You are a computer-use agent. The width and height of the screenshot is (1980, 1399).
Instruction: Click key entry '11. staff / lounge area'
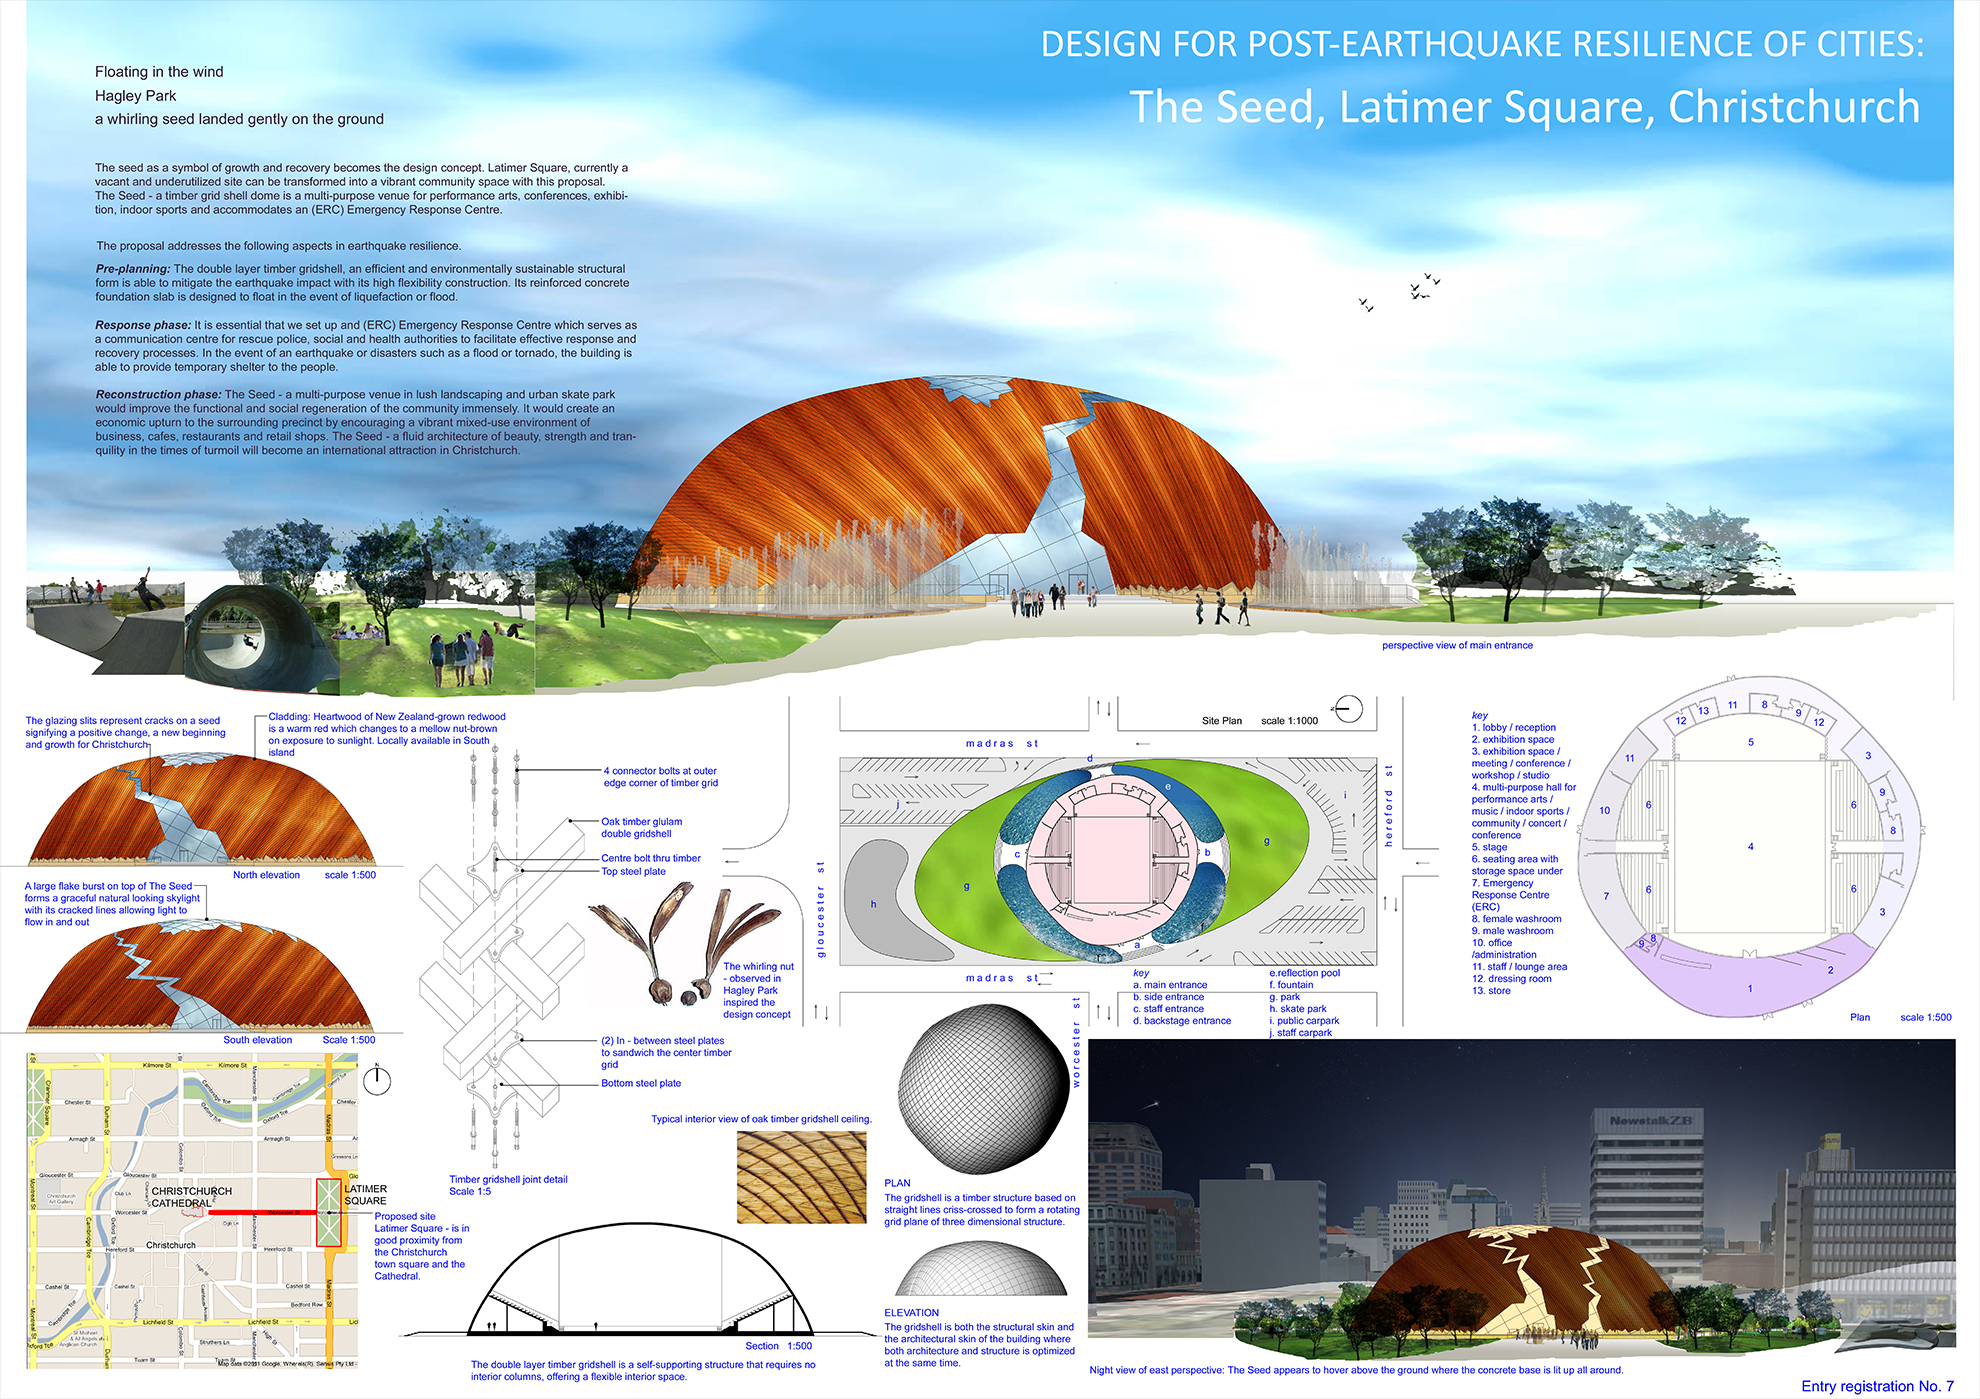click(x=1519, y=967)
